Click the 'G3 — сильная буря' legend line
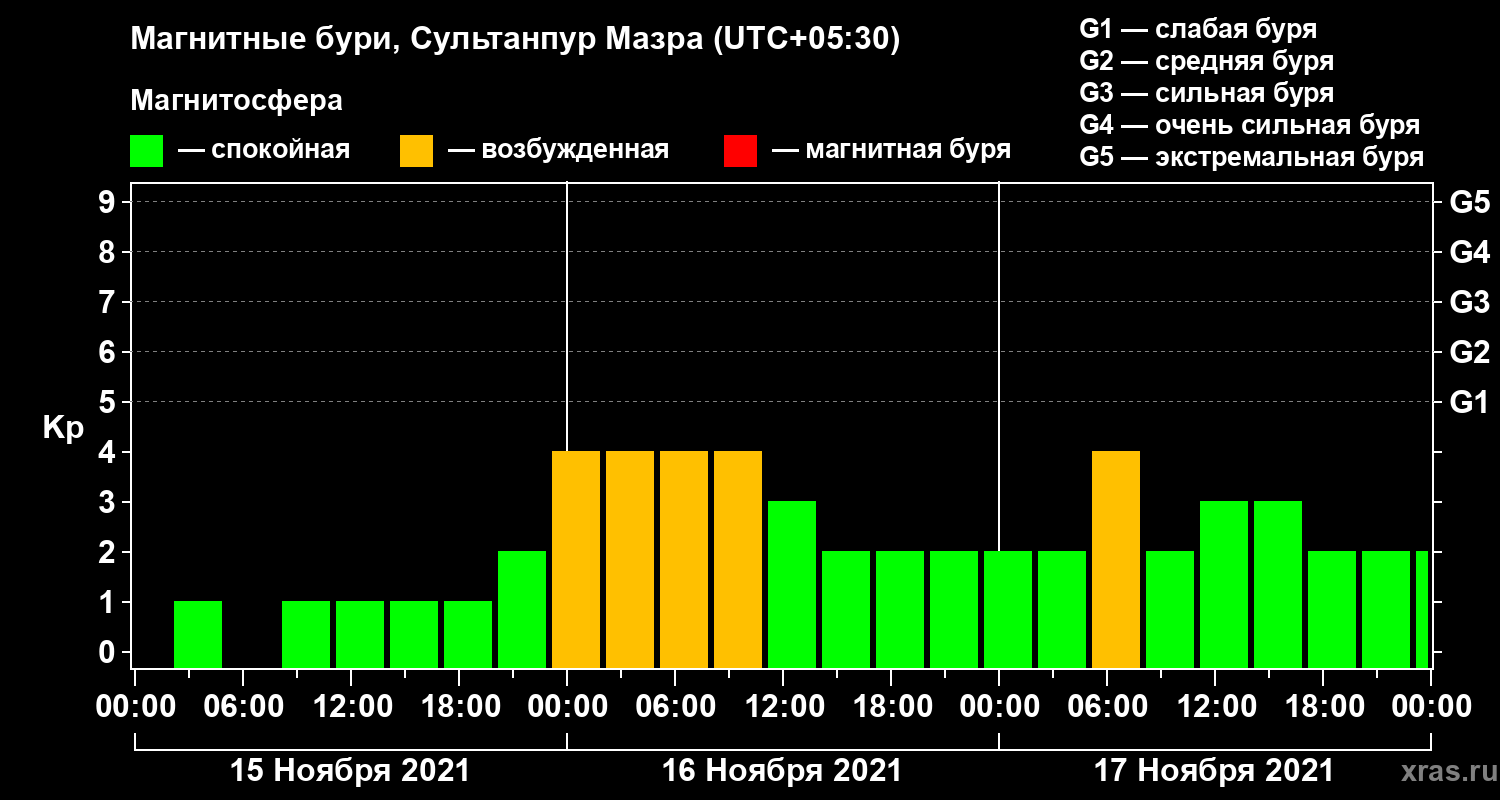This screenshot has height=800, width=1500. click(1207, 93)
